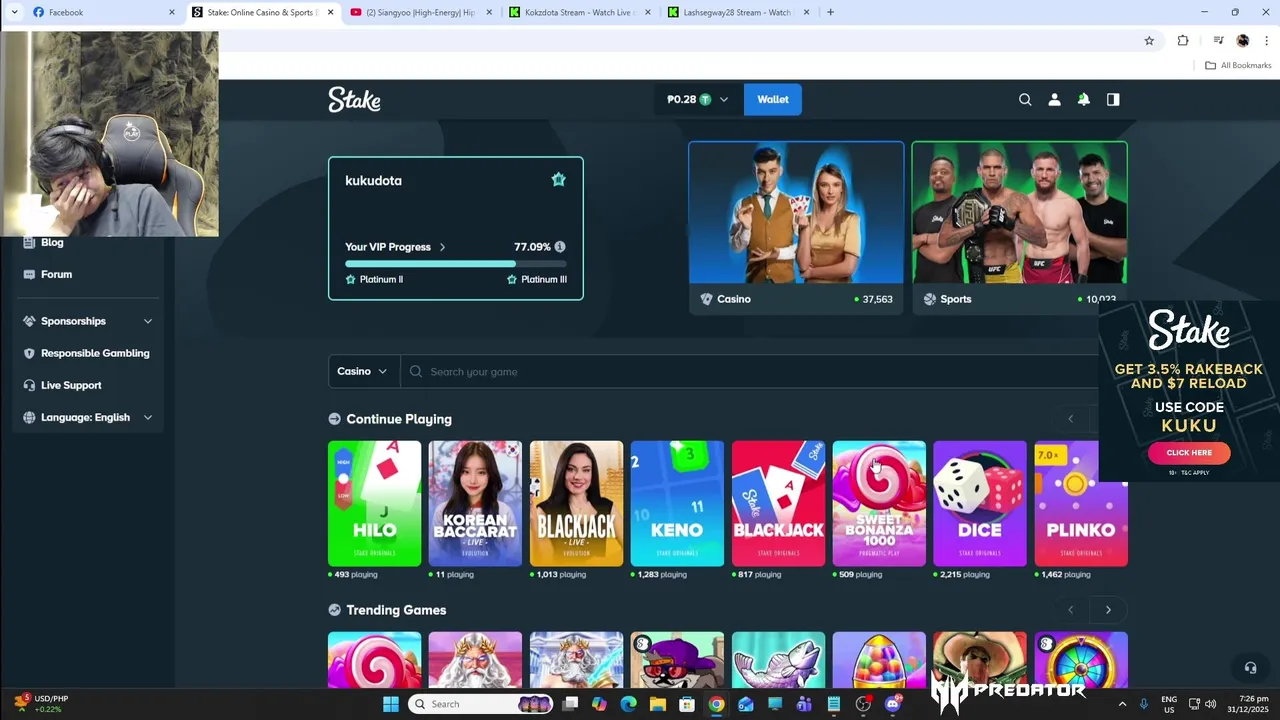The image size is (1280, 720).
Task: Click the Stake logo in header
Action: (x=354, y=100)
